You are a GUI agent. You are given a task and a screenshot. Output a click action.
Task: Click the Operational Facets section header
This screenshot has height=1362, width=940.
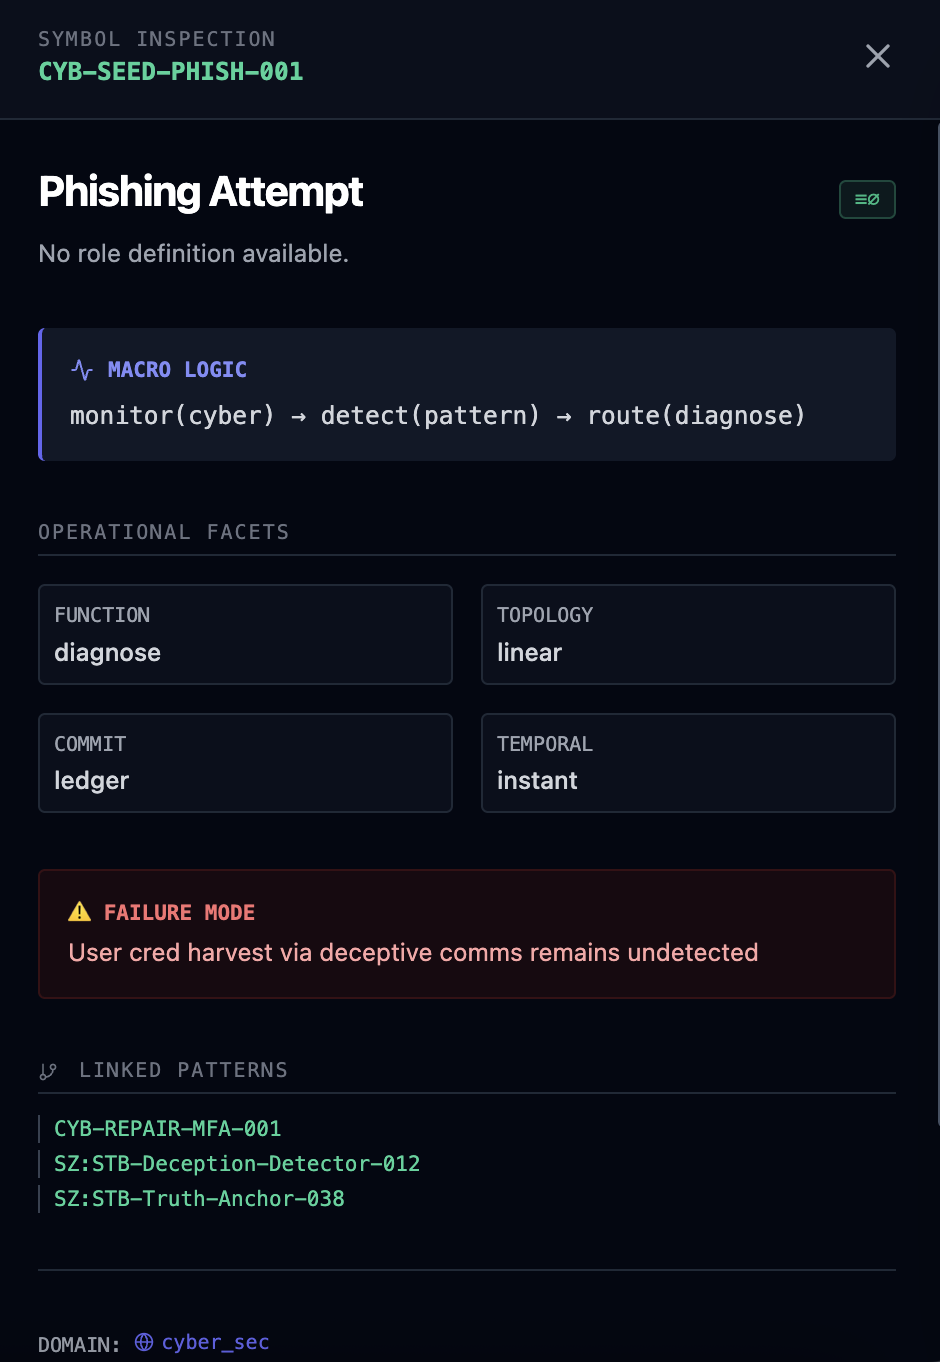[163, 532]
